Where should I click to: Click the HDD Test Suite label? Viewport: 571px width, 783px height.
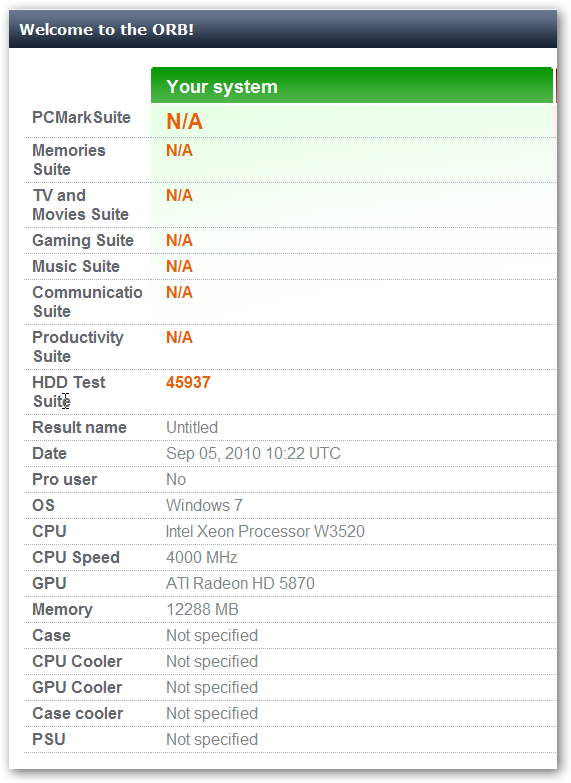[69, 392]
